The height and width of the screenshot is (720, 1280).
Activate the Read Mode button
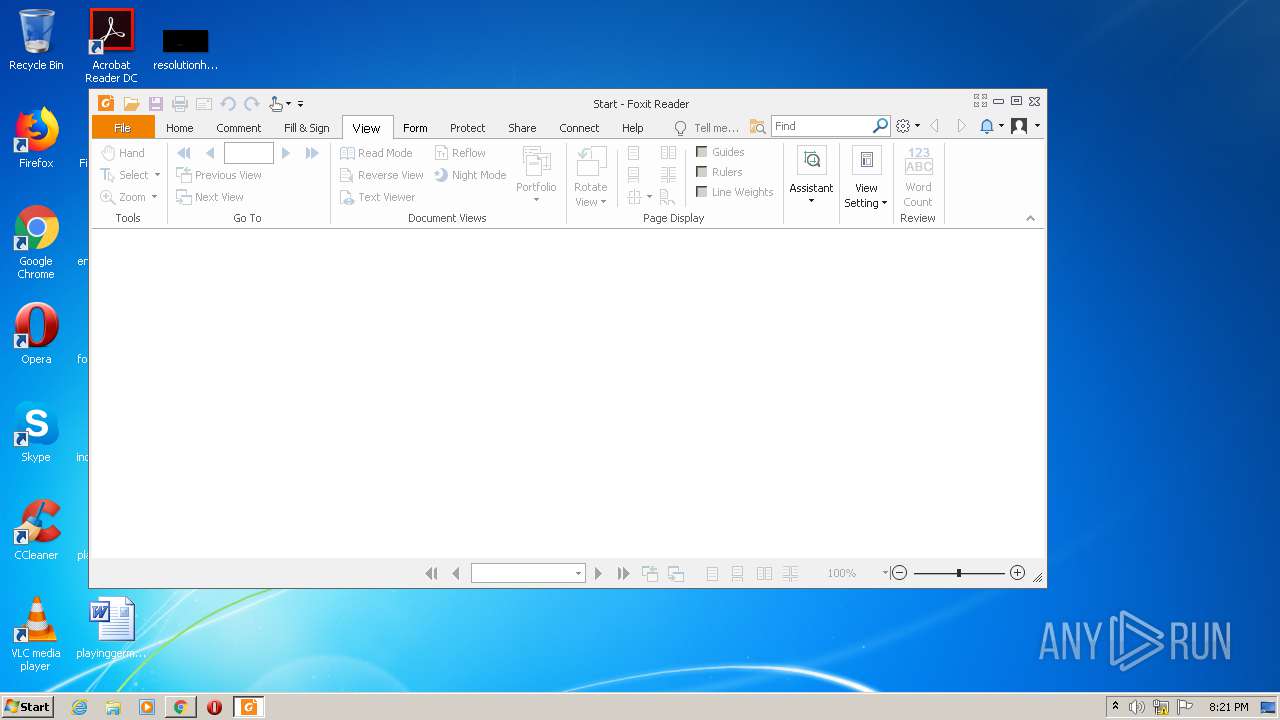pos(376,153)
